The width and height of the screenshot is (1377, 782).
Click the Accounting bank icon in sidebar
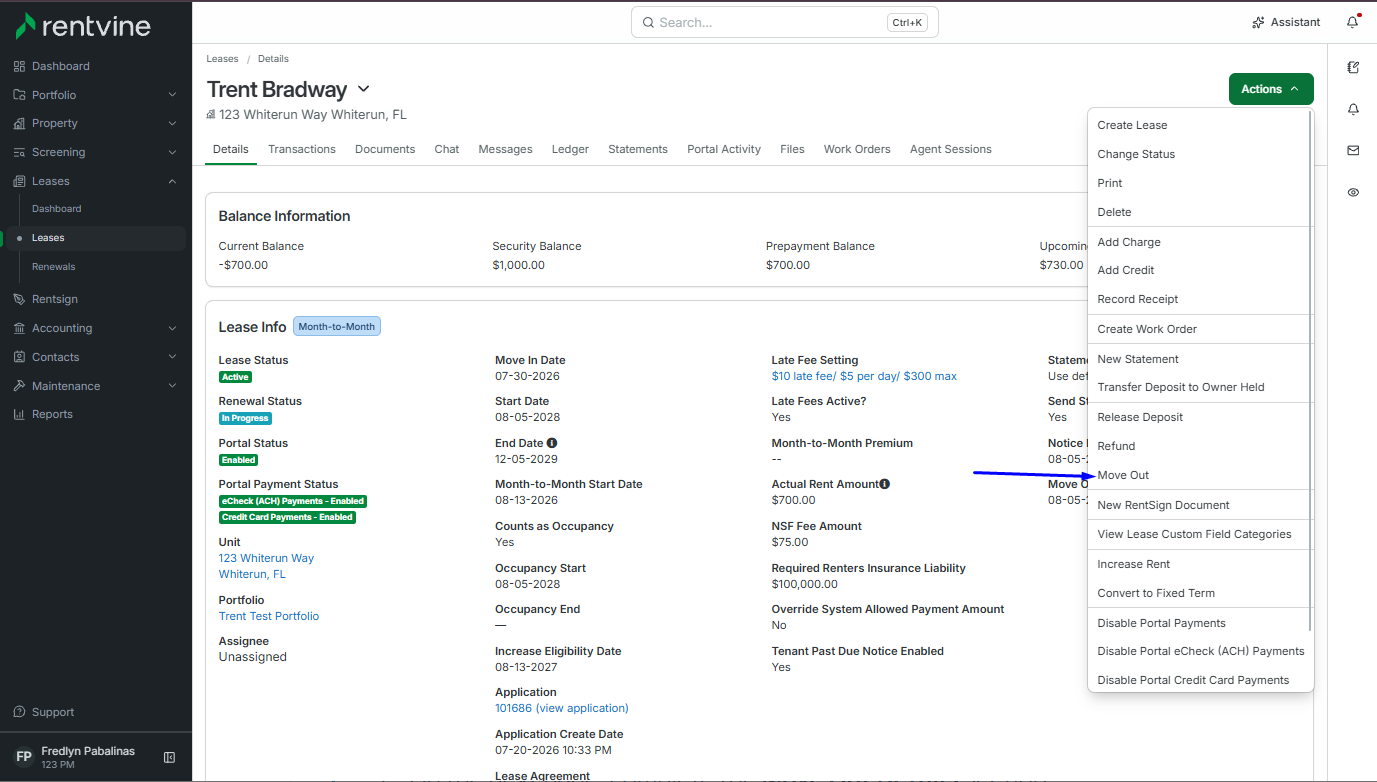click(19, 328)
